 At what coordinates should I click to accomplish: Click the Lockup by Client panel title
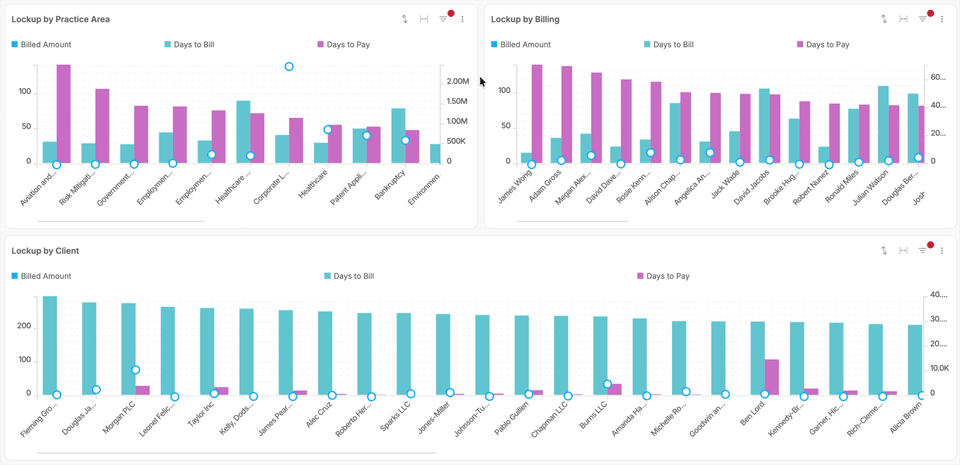pyautogui.click(x=45, y=251)
